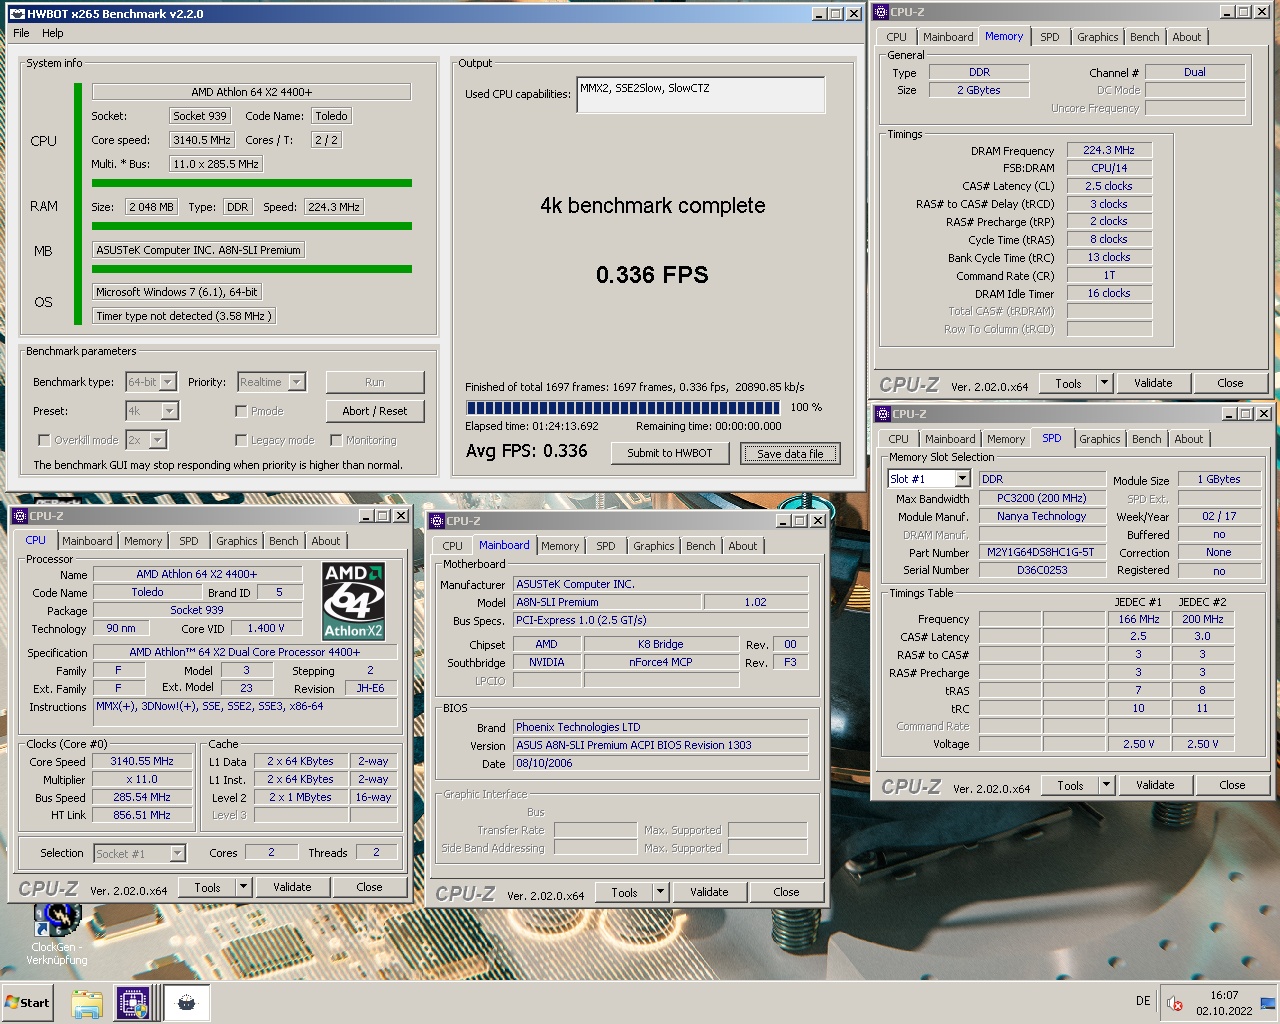The width and height of the screenshot is (1280, 1024).
Task: Click Southbridge nForce4 MCP field
Action: tap(661, 662)
